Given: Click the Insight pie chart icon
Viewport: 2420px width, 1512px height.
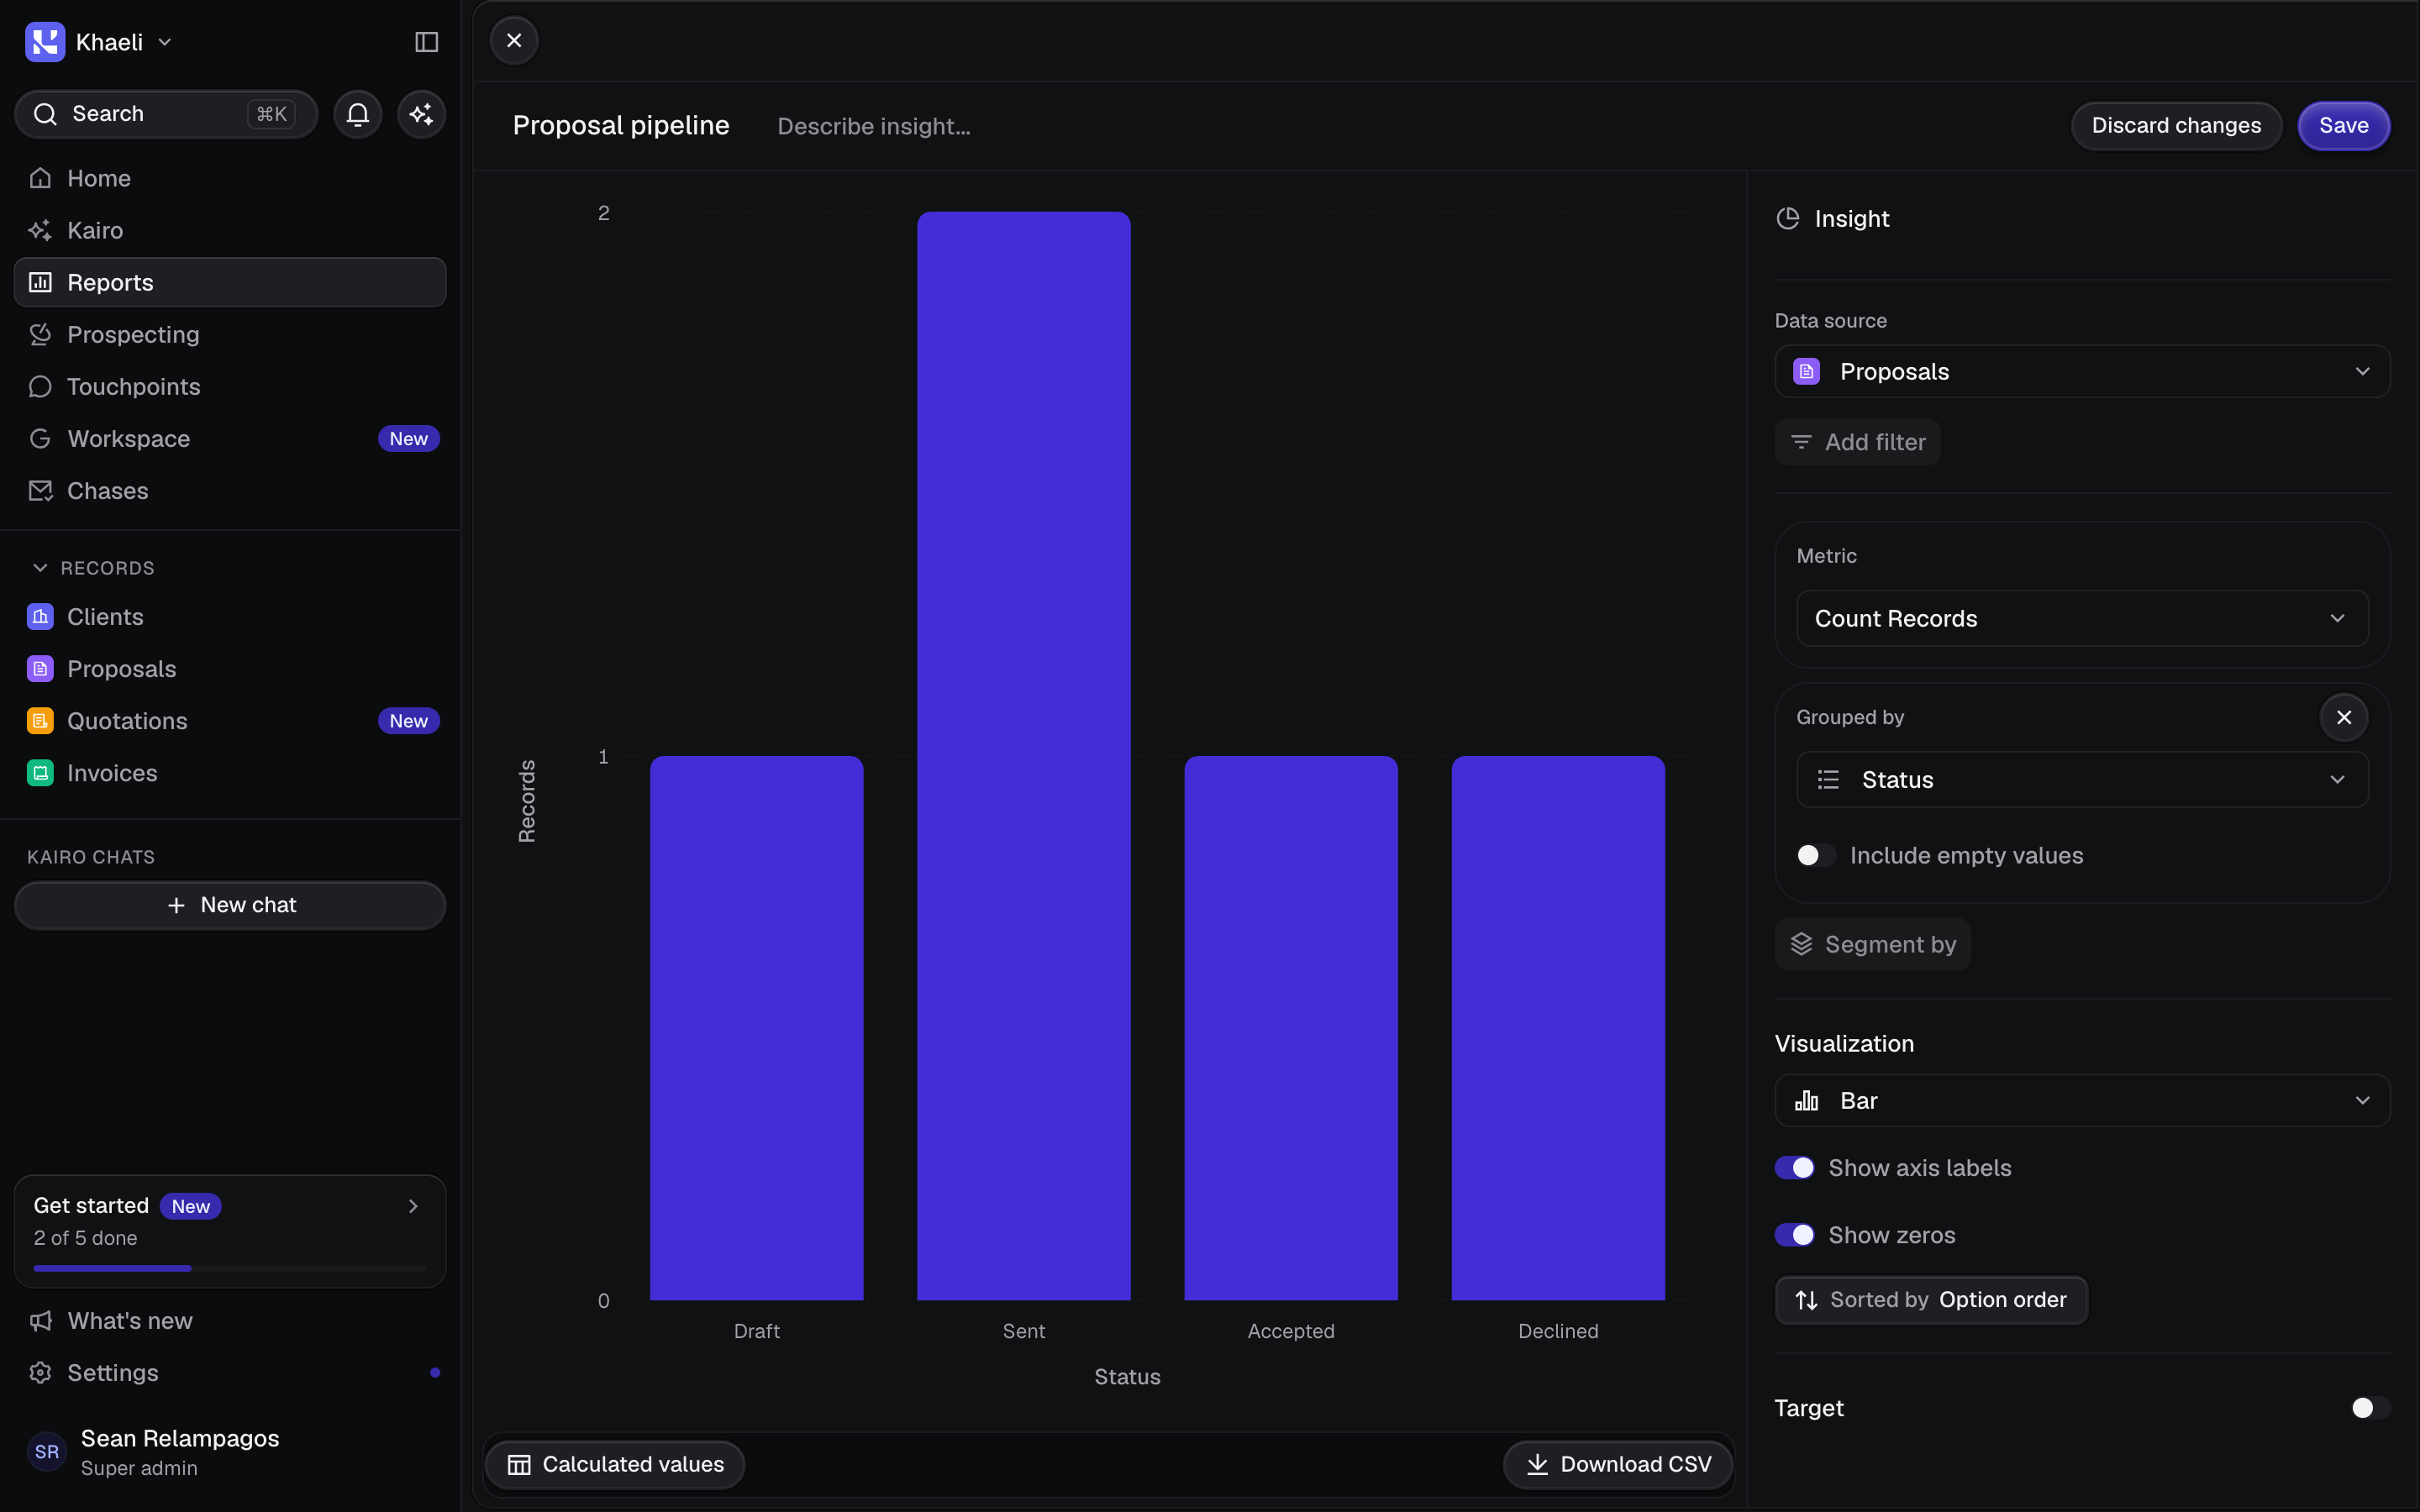Looking at the screenshot, I should (1788, 219).
